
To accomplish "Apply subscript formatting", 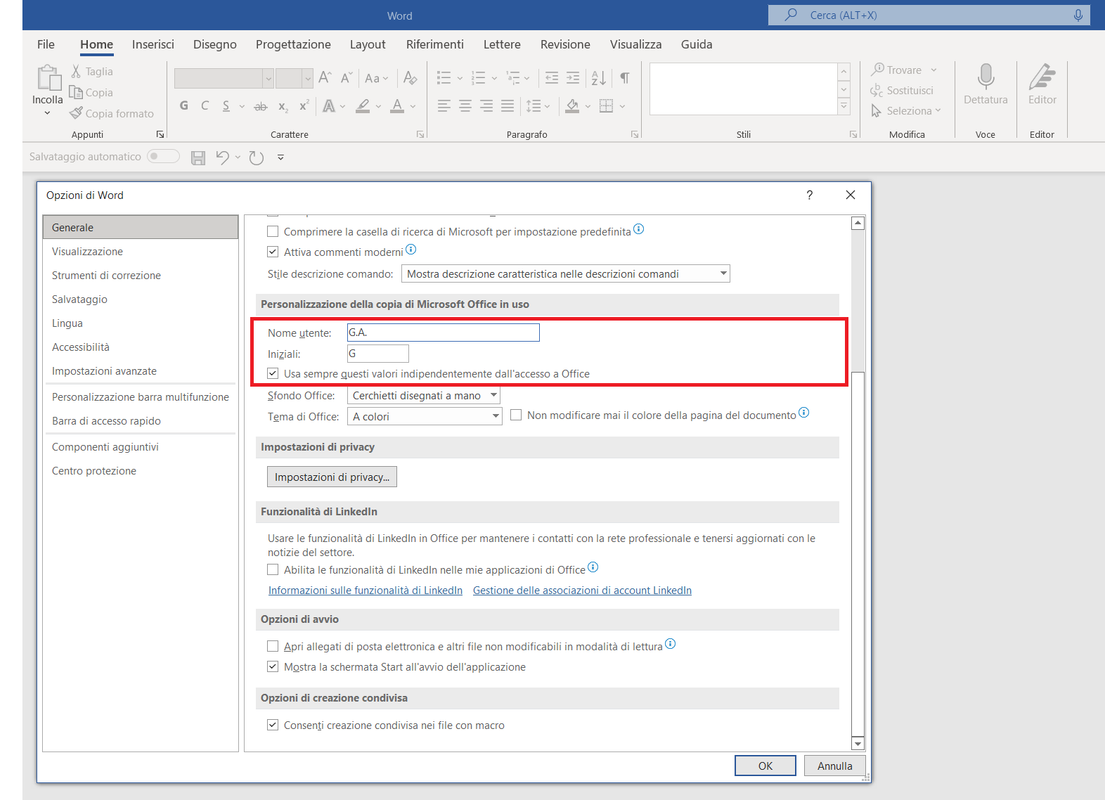I will 283,106.
